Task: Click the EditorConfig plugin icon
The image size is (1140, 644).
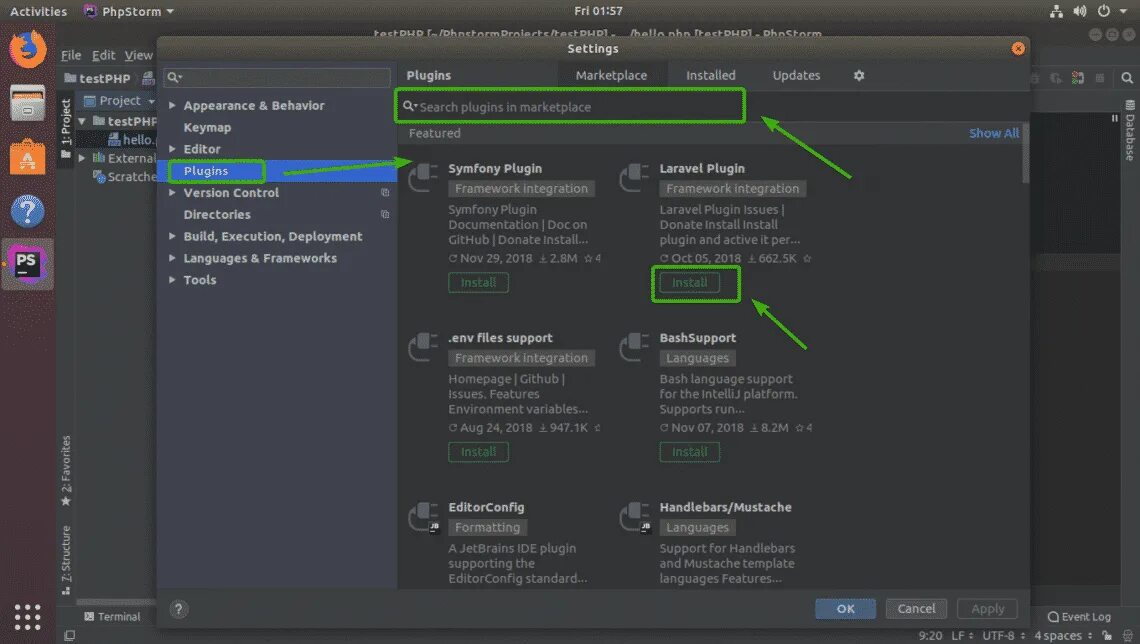Action: click(x=423, y=517)
